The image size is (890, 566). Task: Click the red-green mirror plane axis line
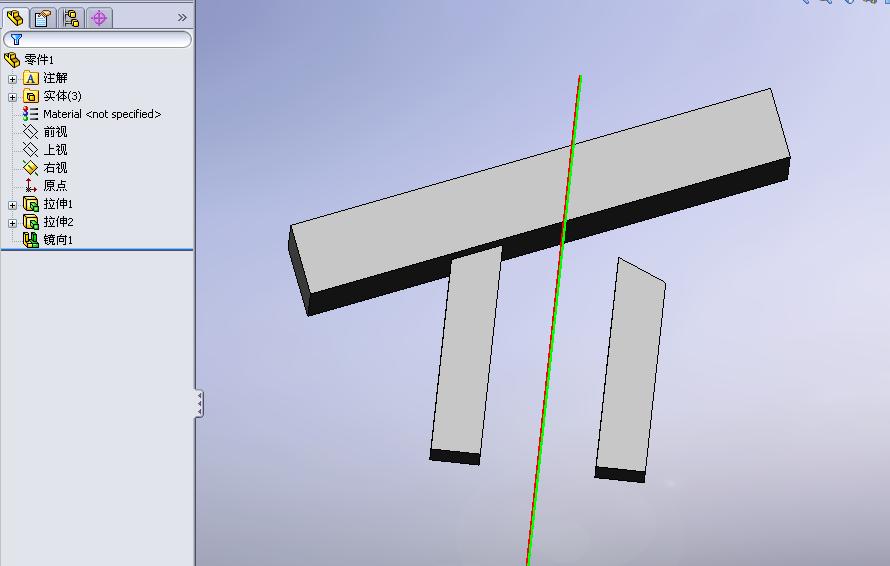click(x=553, y=318)
